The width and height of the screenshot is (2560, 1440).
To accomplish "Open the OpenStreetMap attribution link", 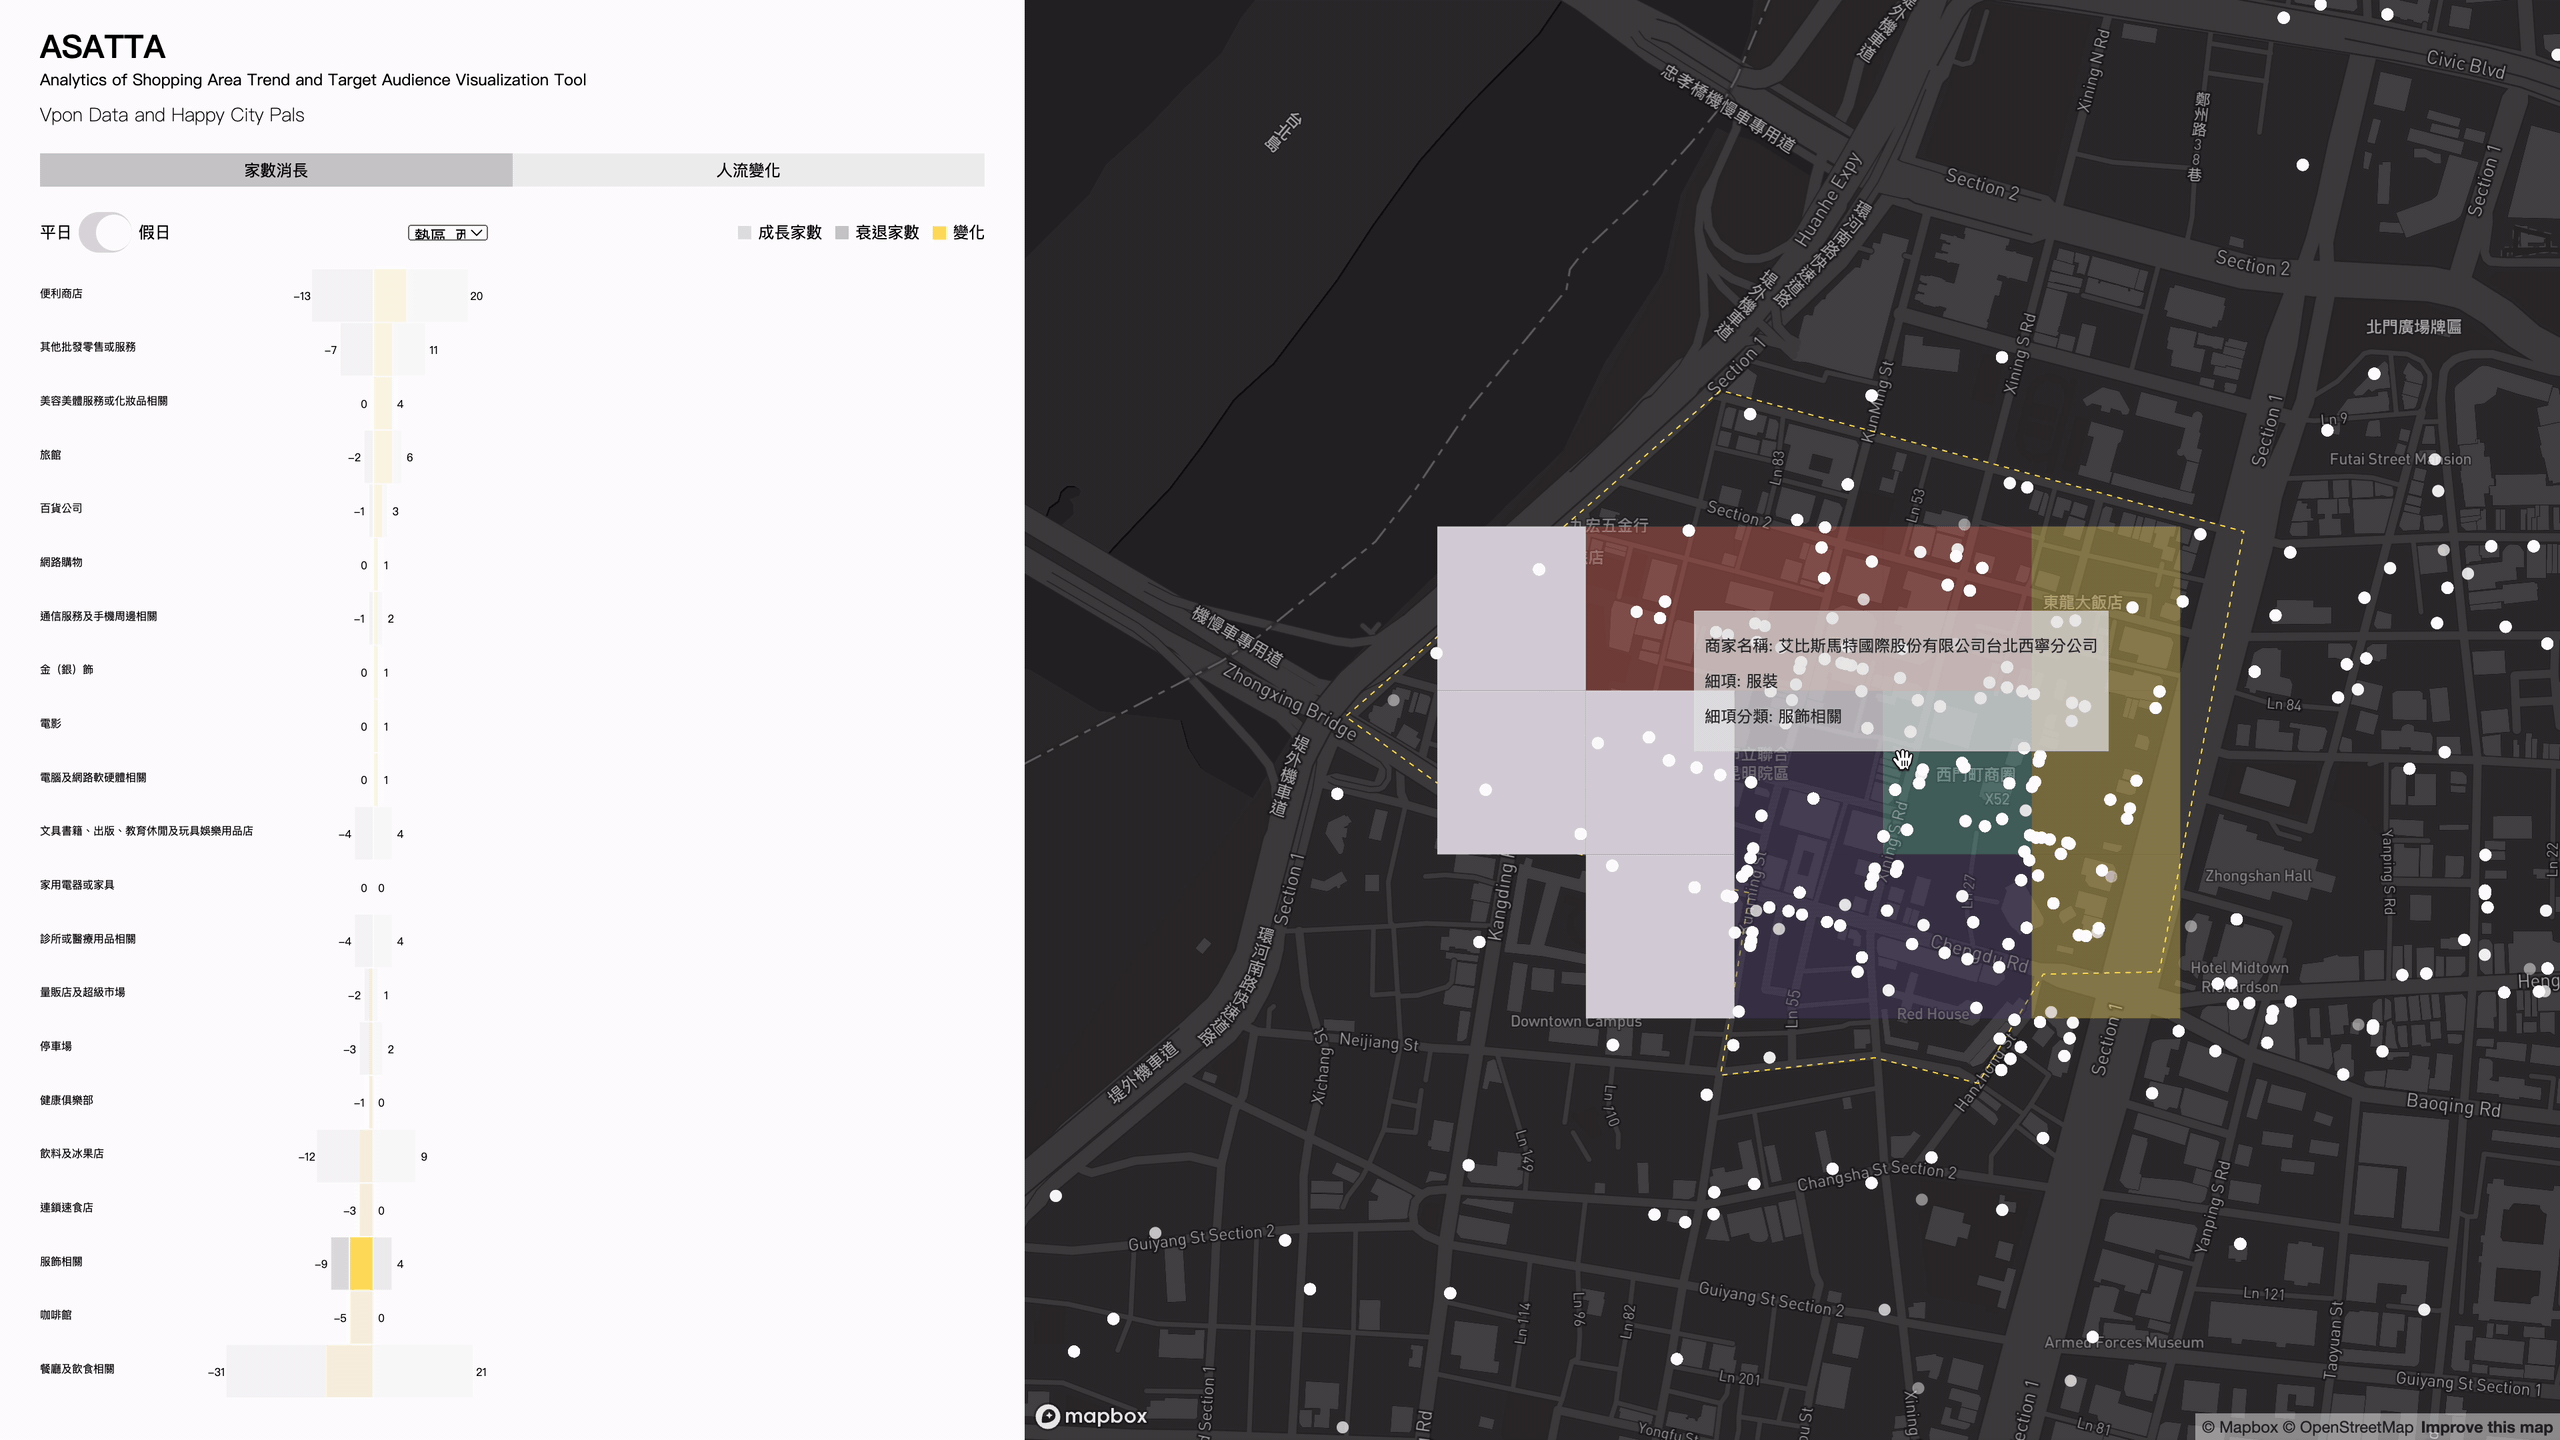I will coord(2356,1427).
